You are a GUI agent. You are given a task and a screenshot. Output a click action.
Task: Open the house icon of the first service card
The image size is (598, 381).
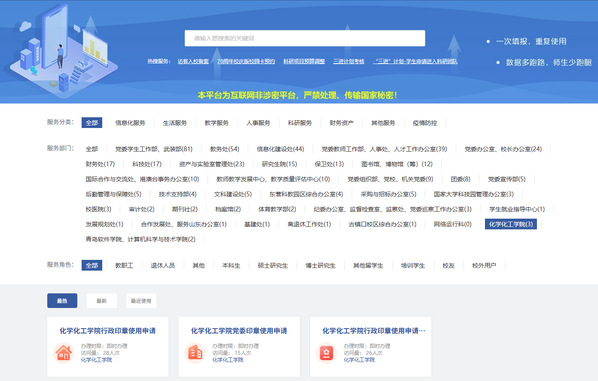pyautogui.click(x=64, y=353)
